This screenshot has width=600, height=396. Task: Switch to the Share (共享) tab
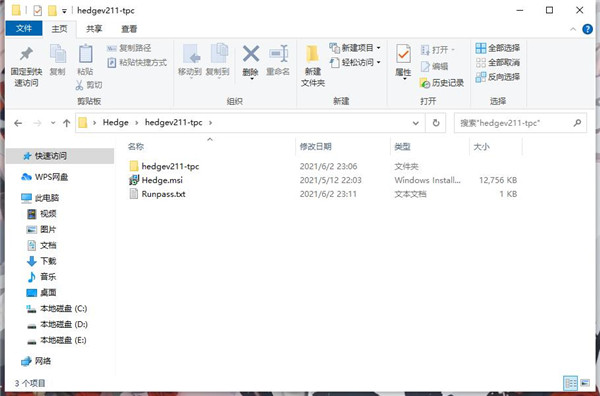(x=94, y=29)
